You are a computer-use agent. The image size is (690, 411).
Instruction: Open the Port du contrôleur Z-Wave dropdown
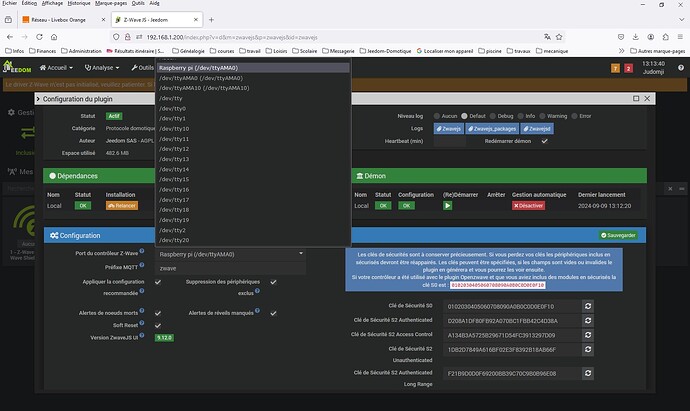pyautogui.click(x=231, y=254)
